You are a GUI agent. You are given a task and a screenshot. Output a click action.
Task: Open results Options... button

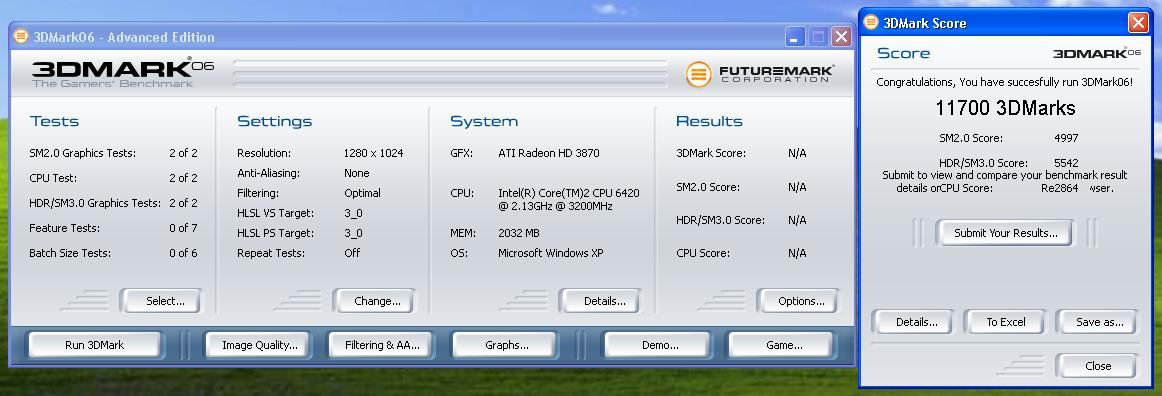coord(797,301)
